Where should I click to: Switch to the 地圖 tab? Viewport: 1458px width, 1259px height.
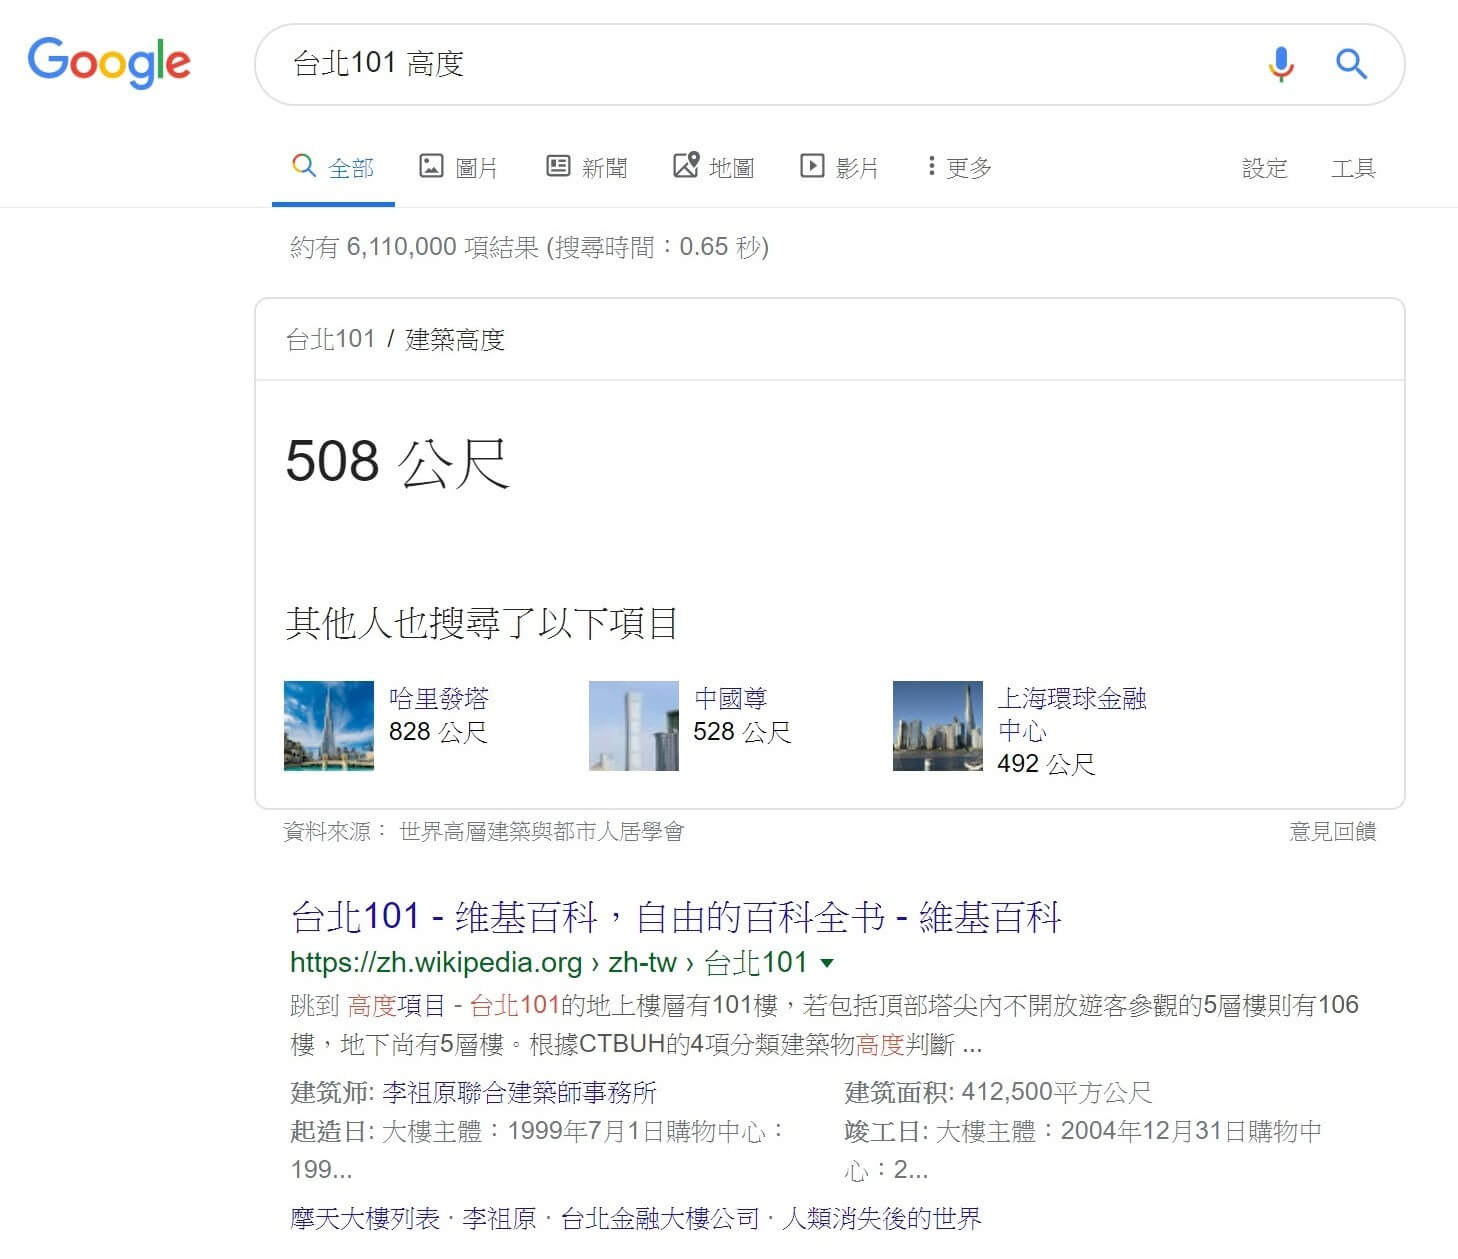714,167
